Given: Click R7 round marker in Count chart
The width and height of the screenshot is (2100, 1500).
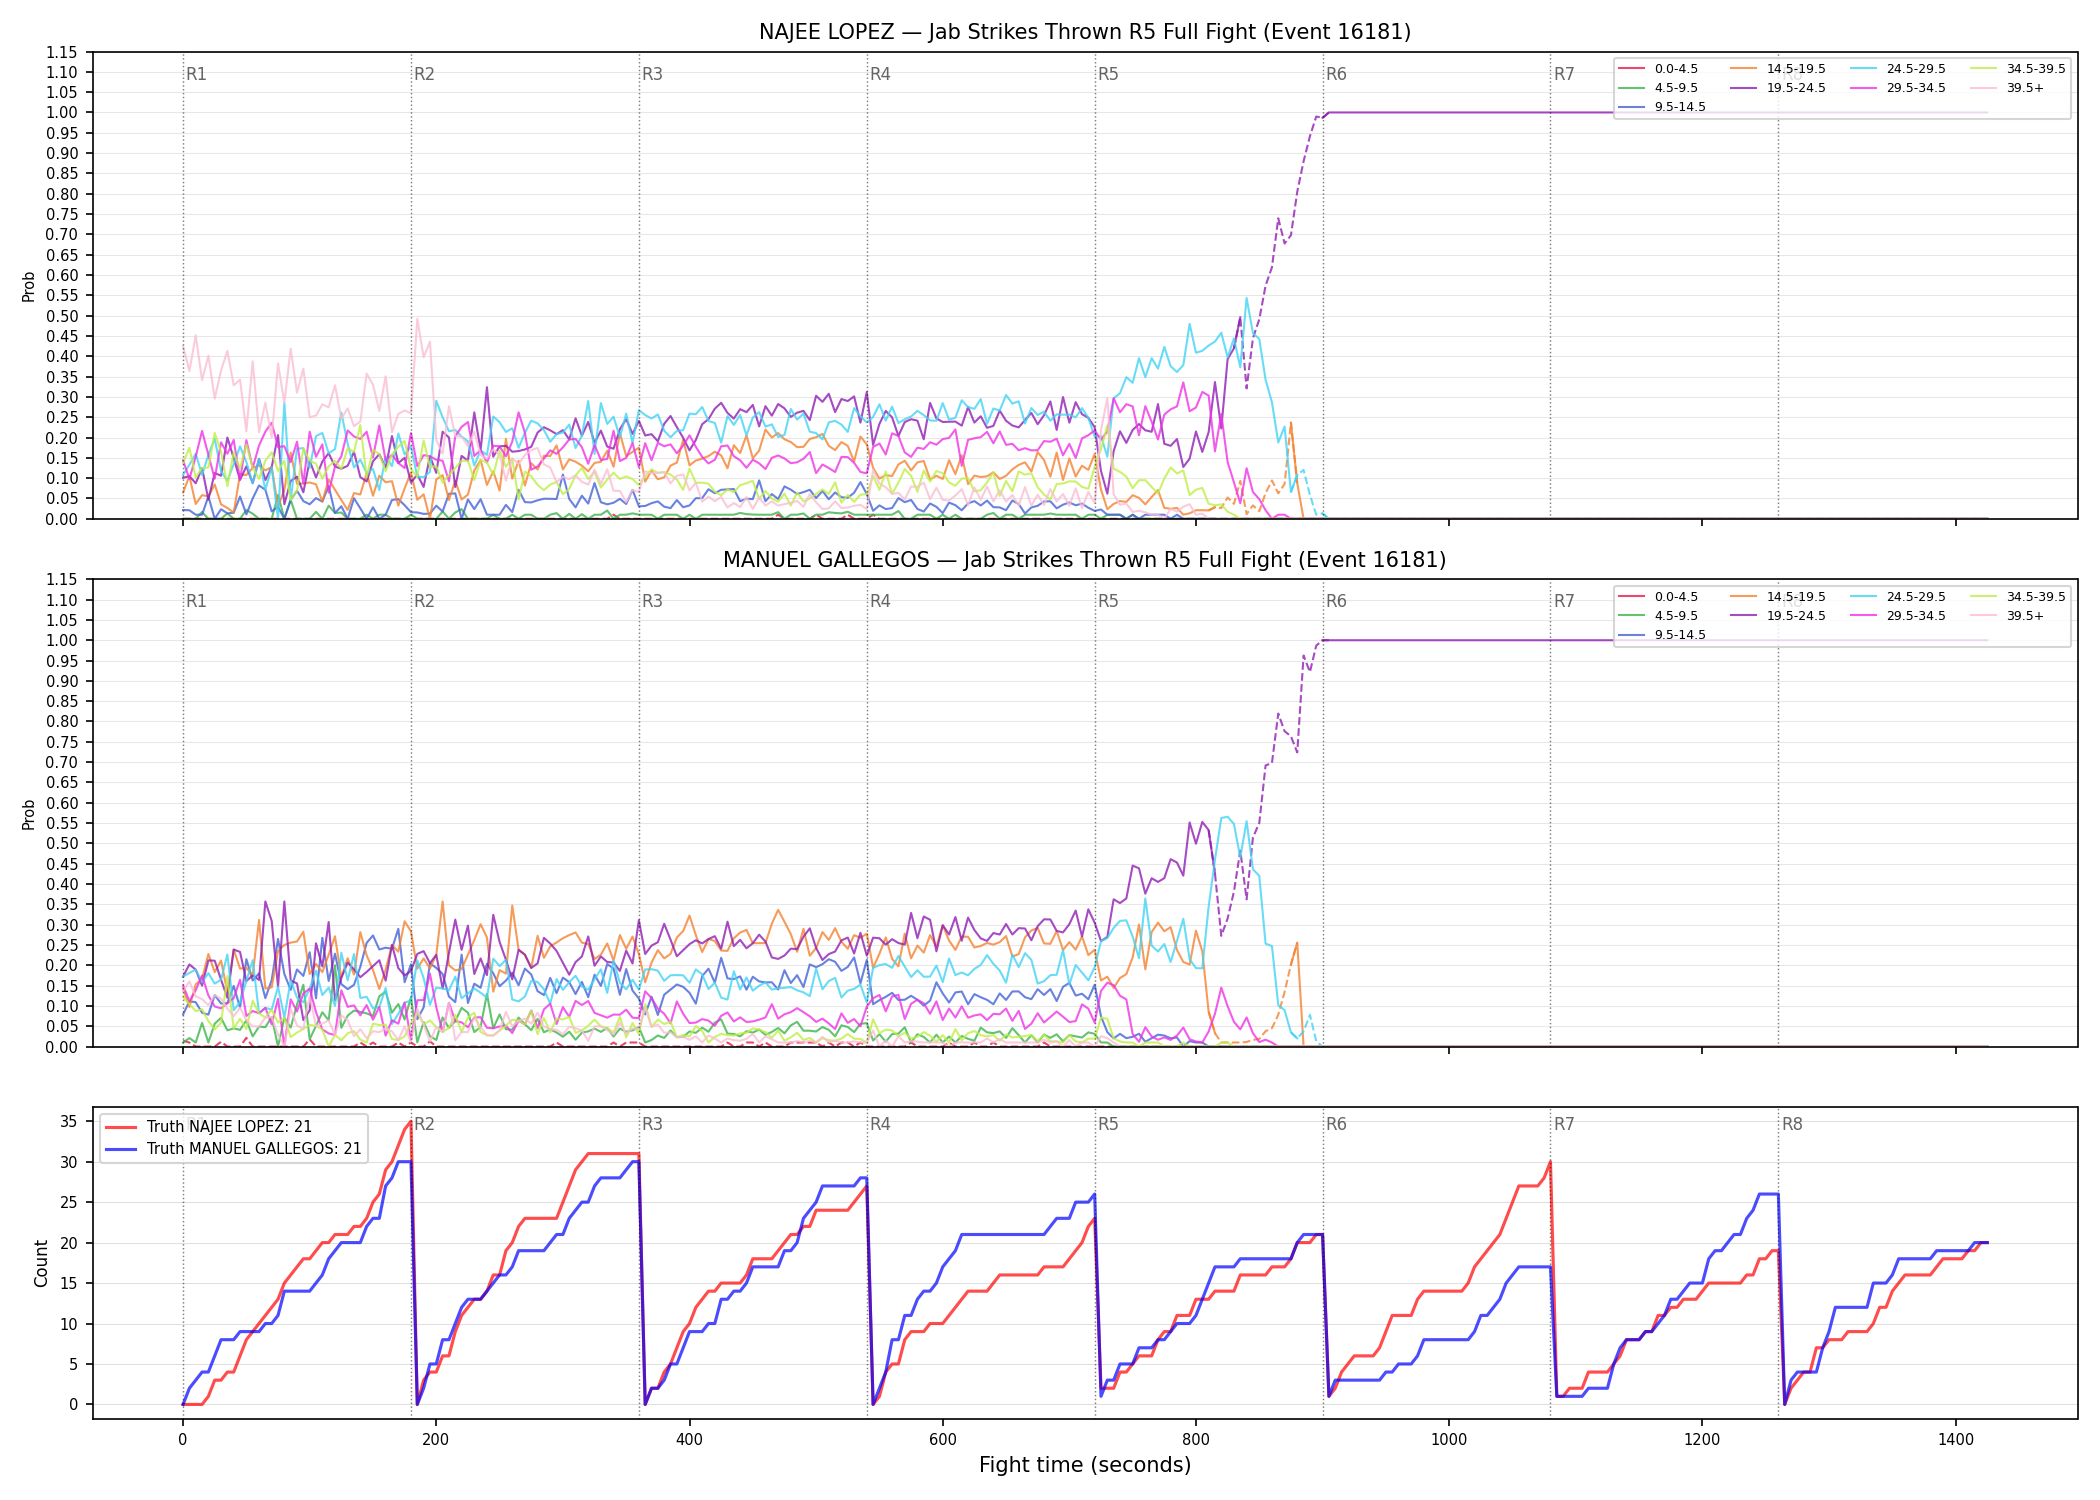Looking at the screenshot, I should [x=1564, y=1124].
